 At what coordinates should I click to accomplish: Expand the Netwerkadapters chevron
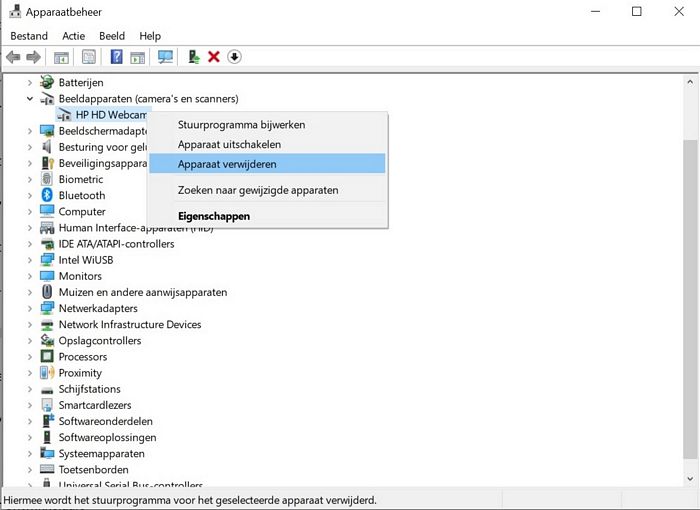(x=30, y=308)
